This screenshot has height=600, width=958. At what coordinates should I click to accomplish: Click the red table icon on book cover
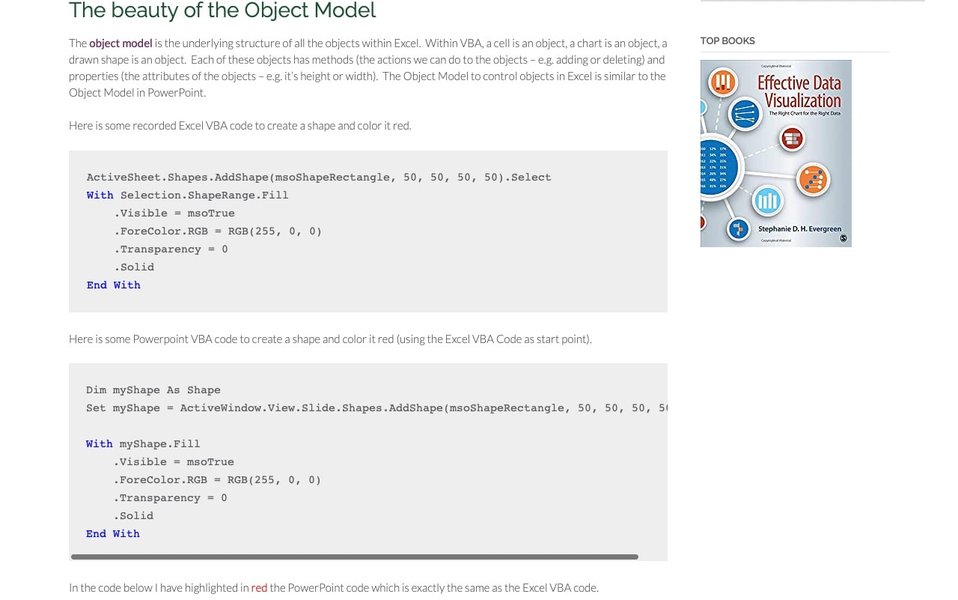coord(792,139)
